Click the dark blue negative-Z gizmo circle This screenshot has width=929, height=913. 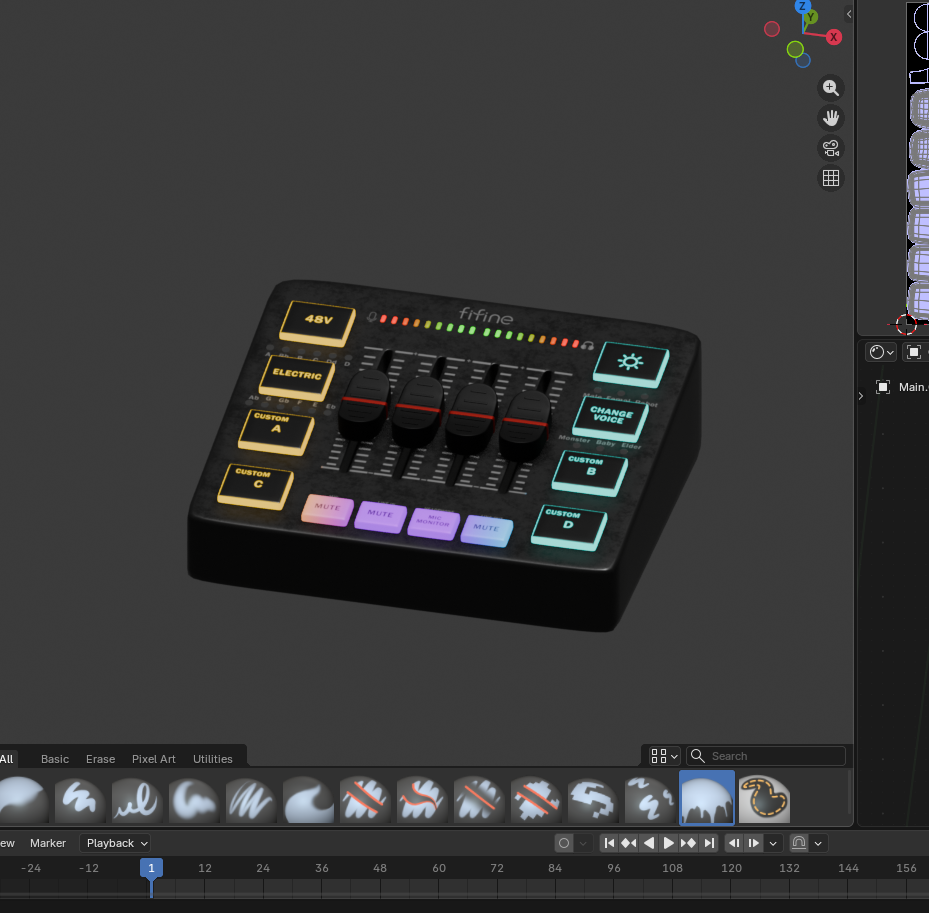[803, 60]
